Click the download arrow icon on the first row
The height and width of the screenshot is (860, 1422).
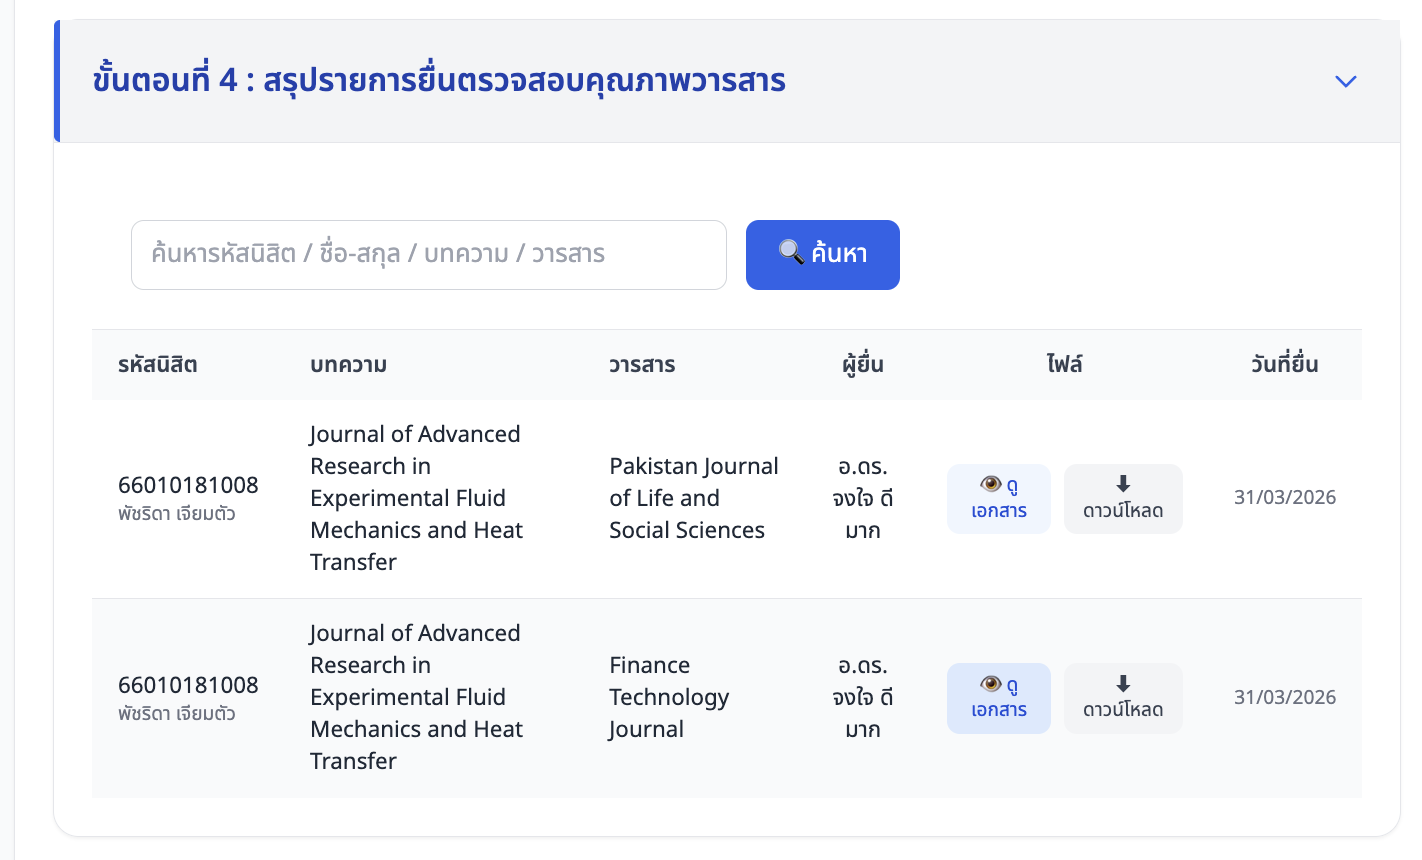pyautogui.click(x=1122, y=482)
